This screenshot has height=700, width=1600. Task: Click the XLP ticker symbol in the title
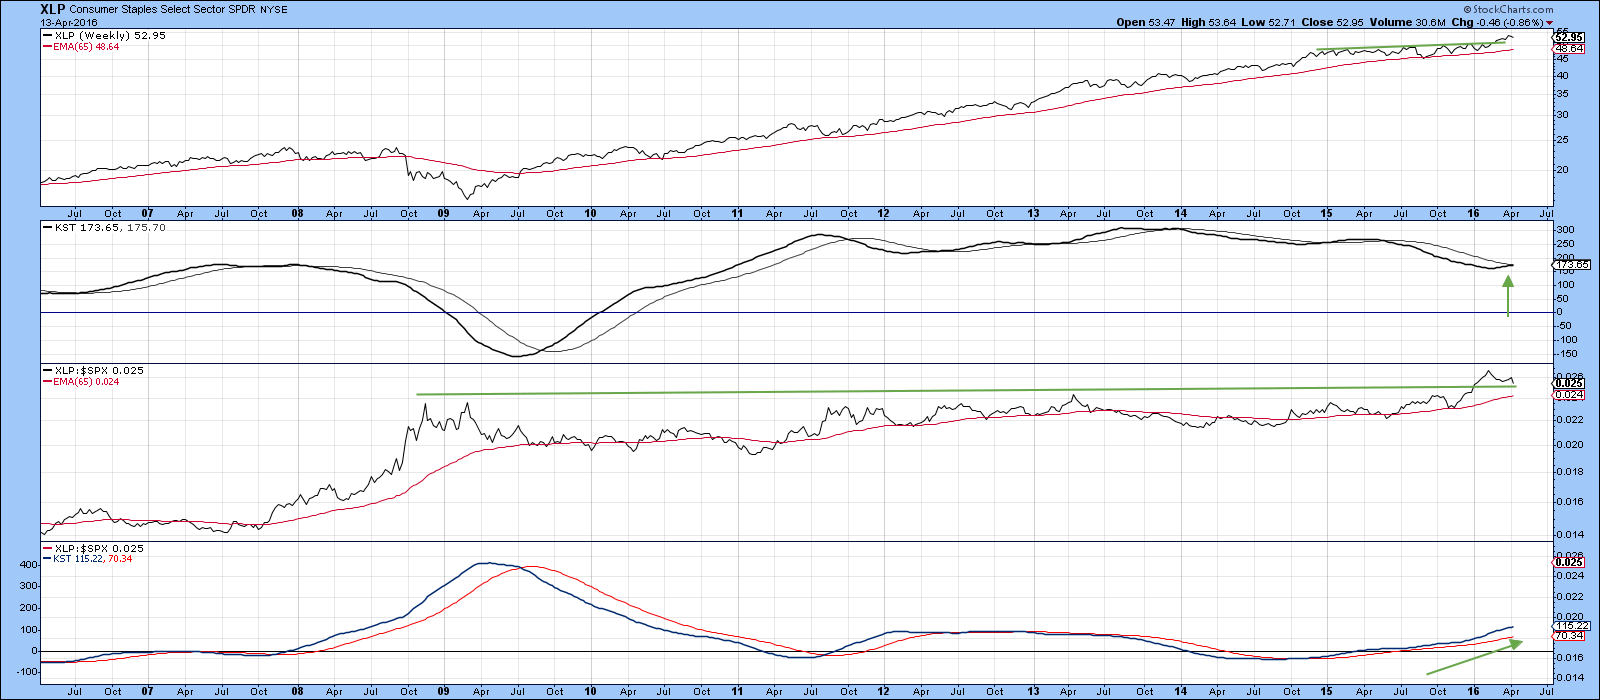click(x=52, y=10)
